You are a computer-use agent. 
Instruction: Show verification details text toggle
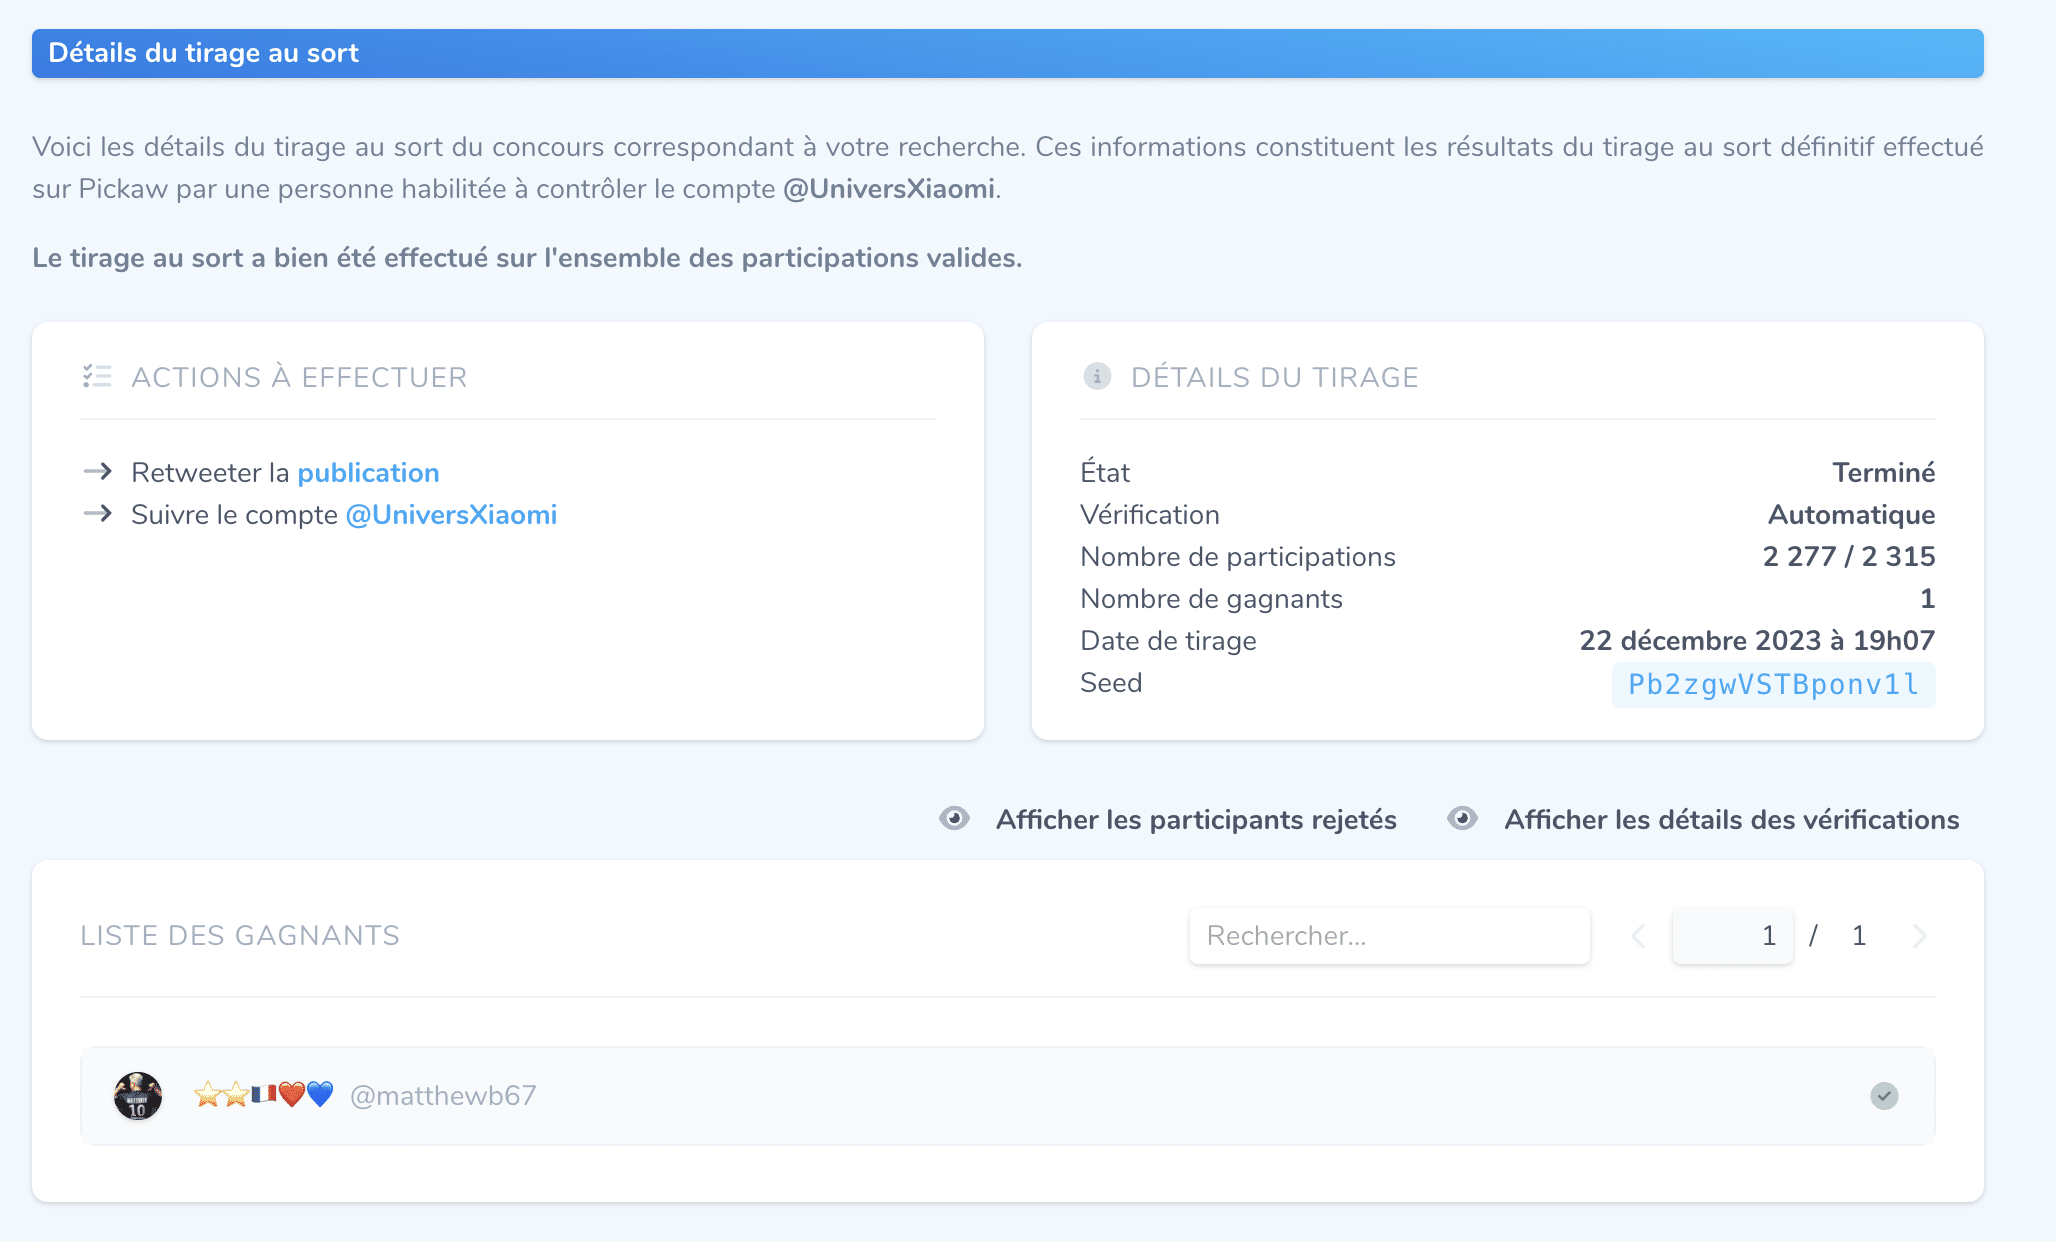coord(1731,820)
